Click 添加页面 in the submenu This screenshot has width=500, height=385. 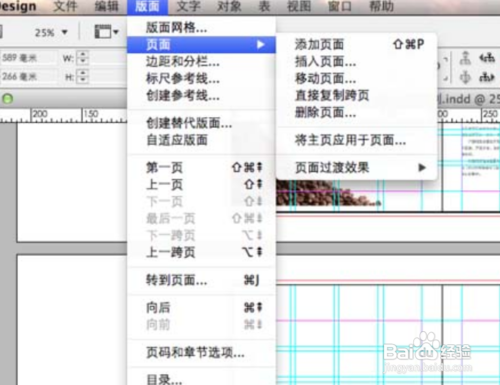(x=356, y=44)
